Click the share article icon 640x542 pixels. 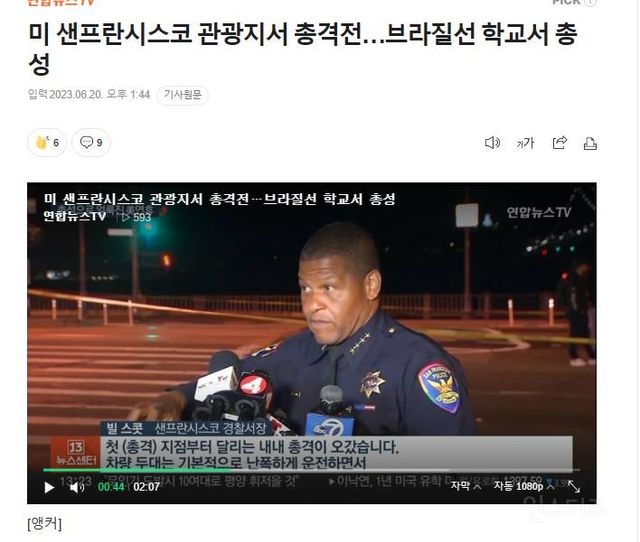tap(560, 143)
